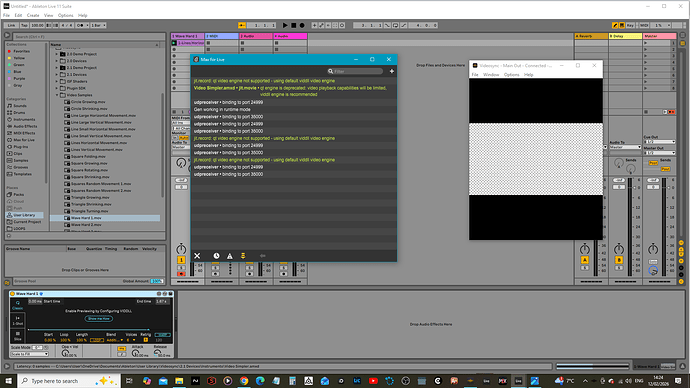Open the View menu in Ableton

[48, 15]
